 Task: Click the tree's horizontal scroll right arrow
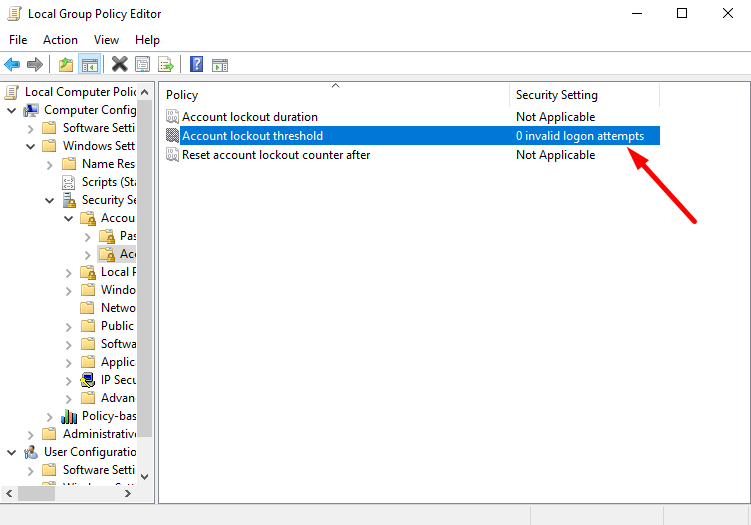point(128,493)
